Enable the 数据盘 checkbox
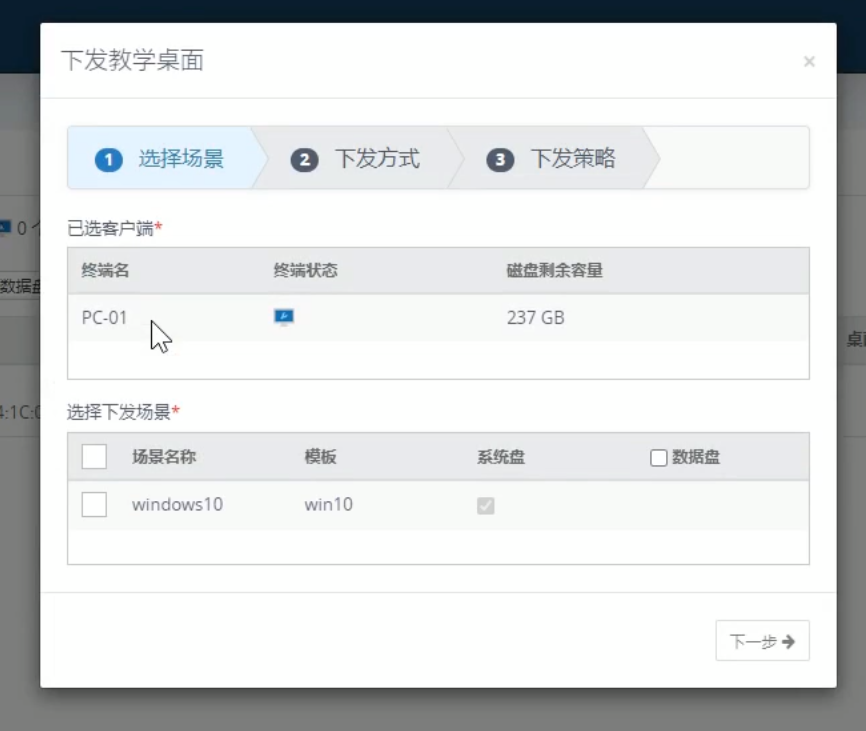Viewport: 866px width, 731px height. point(658,458)
